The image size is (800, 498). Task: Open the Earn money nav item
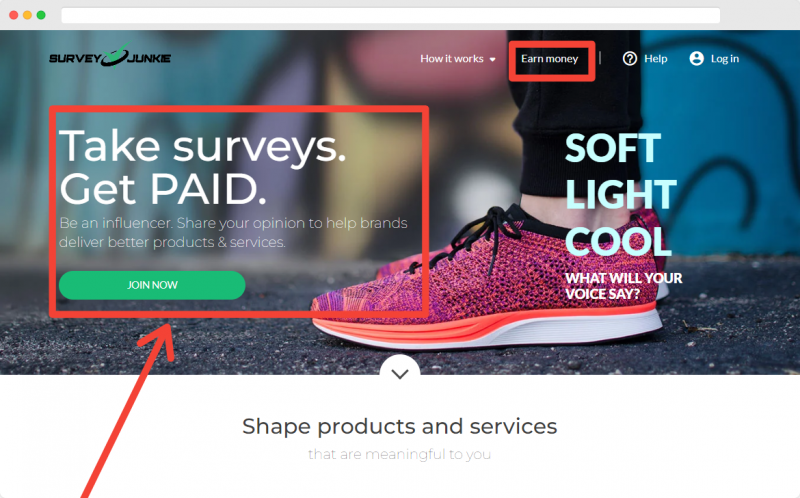549,59
